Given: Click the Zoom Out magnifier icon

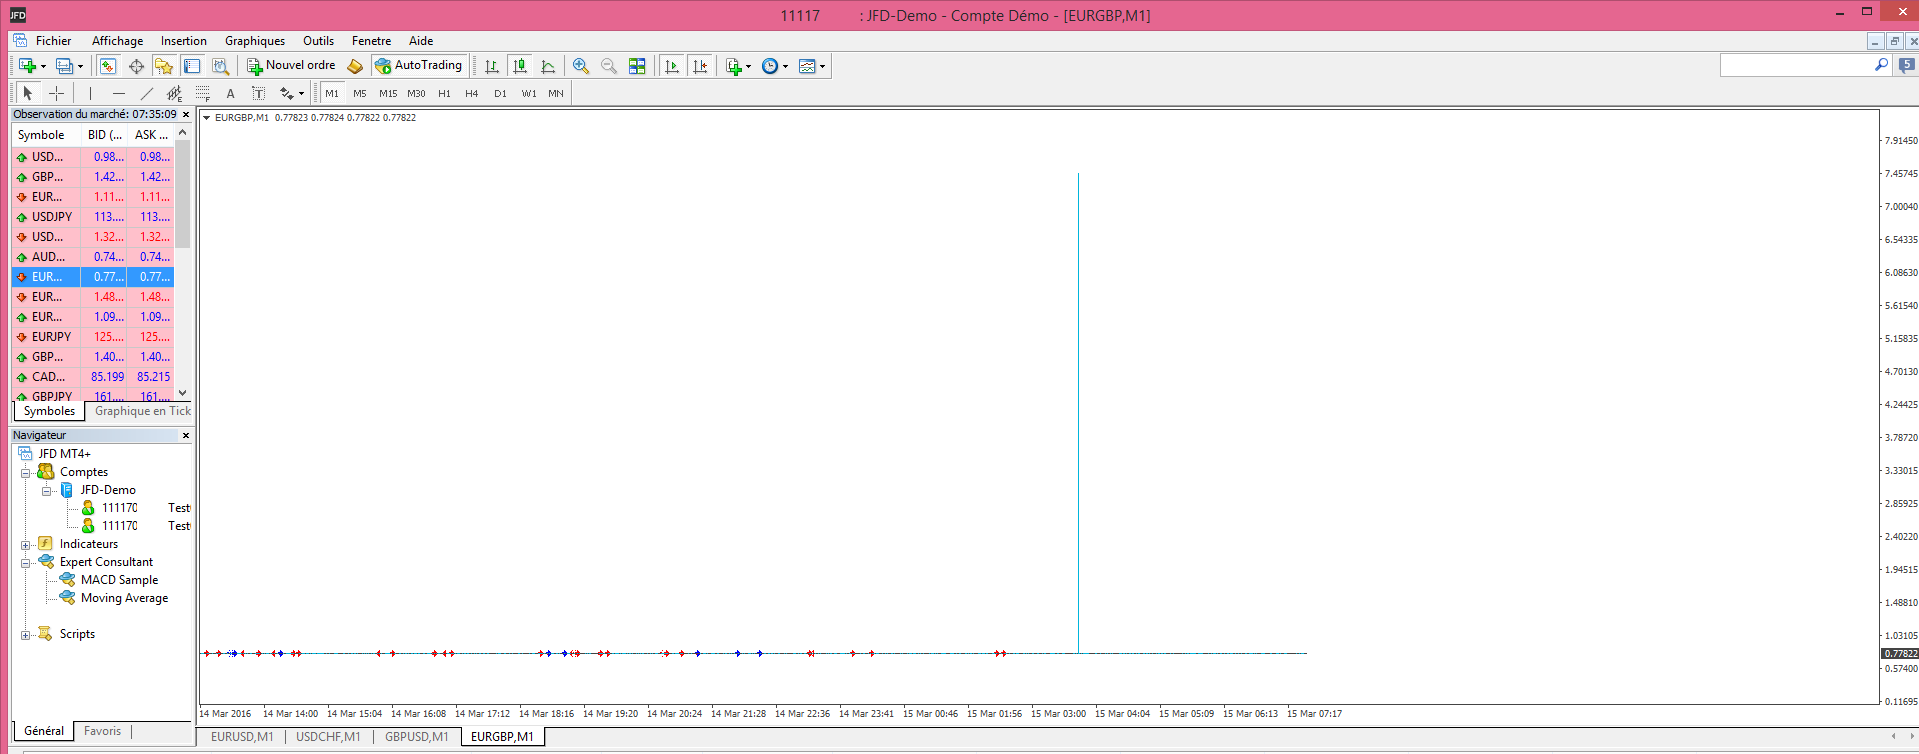Looking at the screenshot, I should click(x=608, y=66).
